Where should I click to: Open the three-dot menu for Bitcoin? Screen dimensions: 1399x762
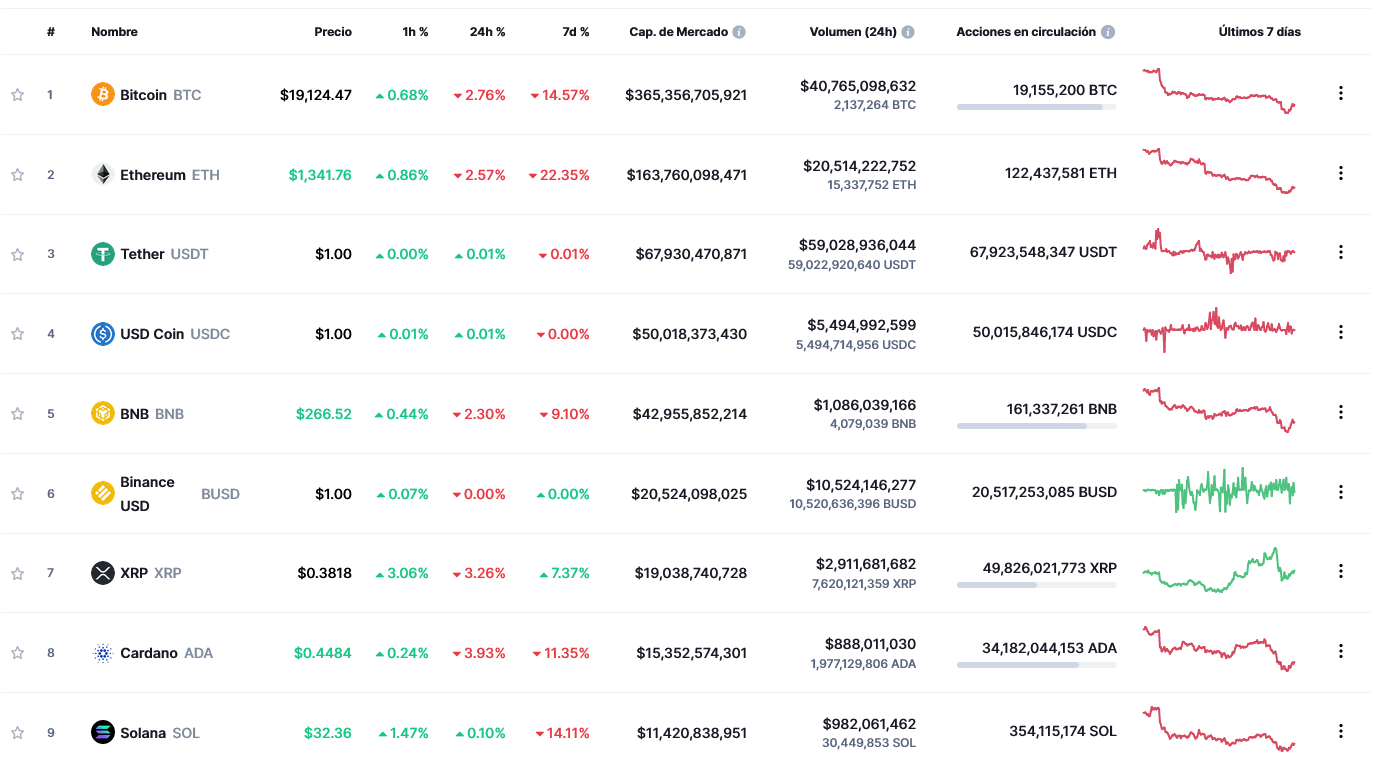(1341, 94)
